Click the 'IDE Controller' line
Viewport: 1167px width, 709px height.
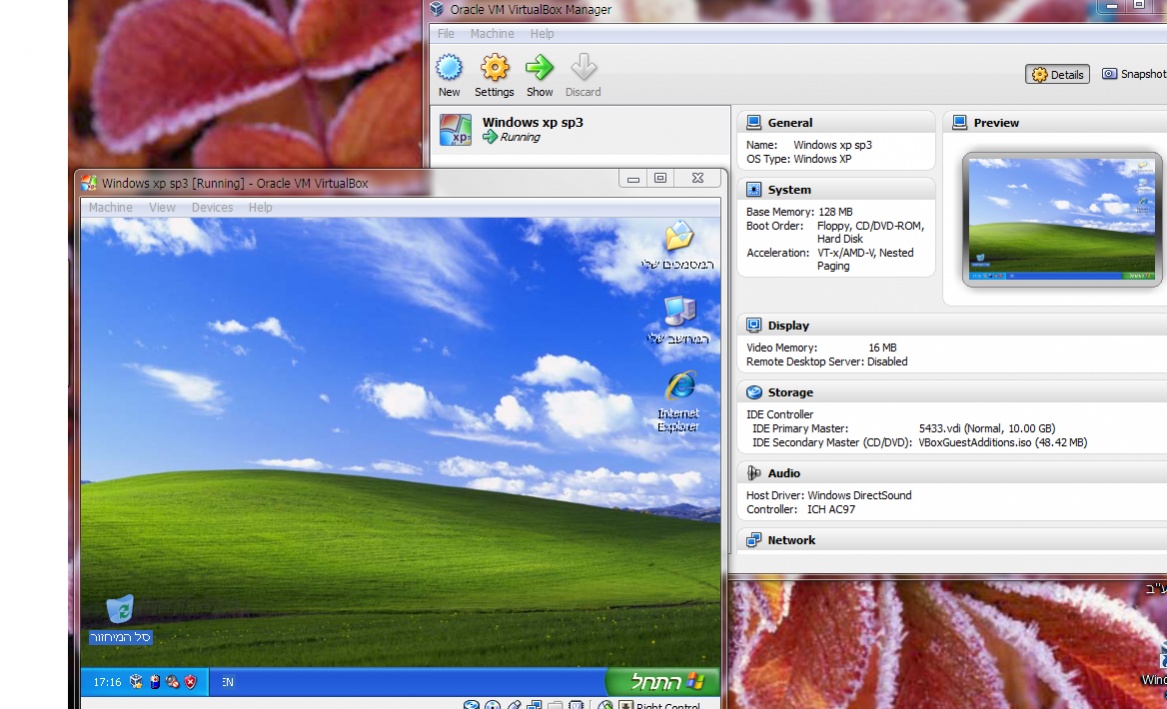point(779,414)
